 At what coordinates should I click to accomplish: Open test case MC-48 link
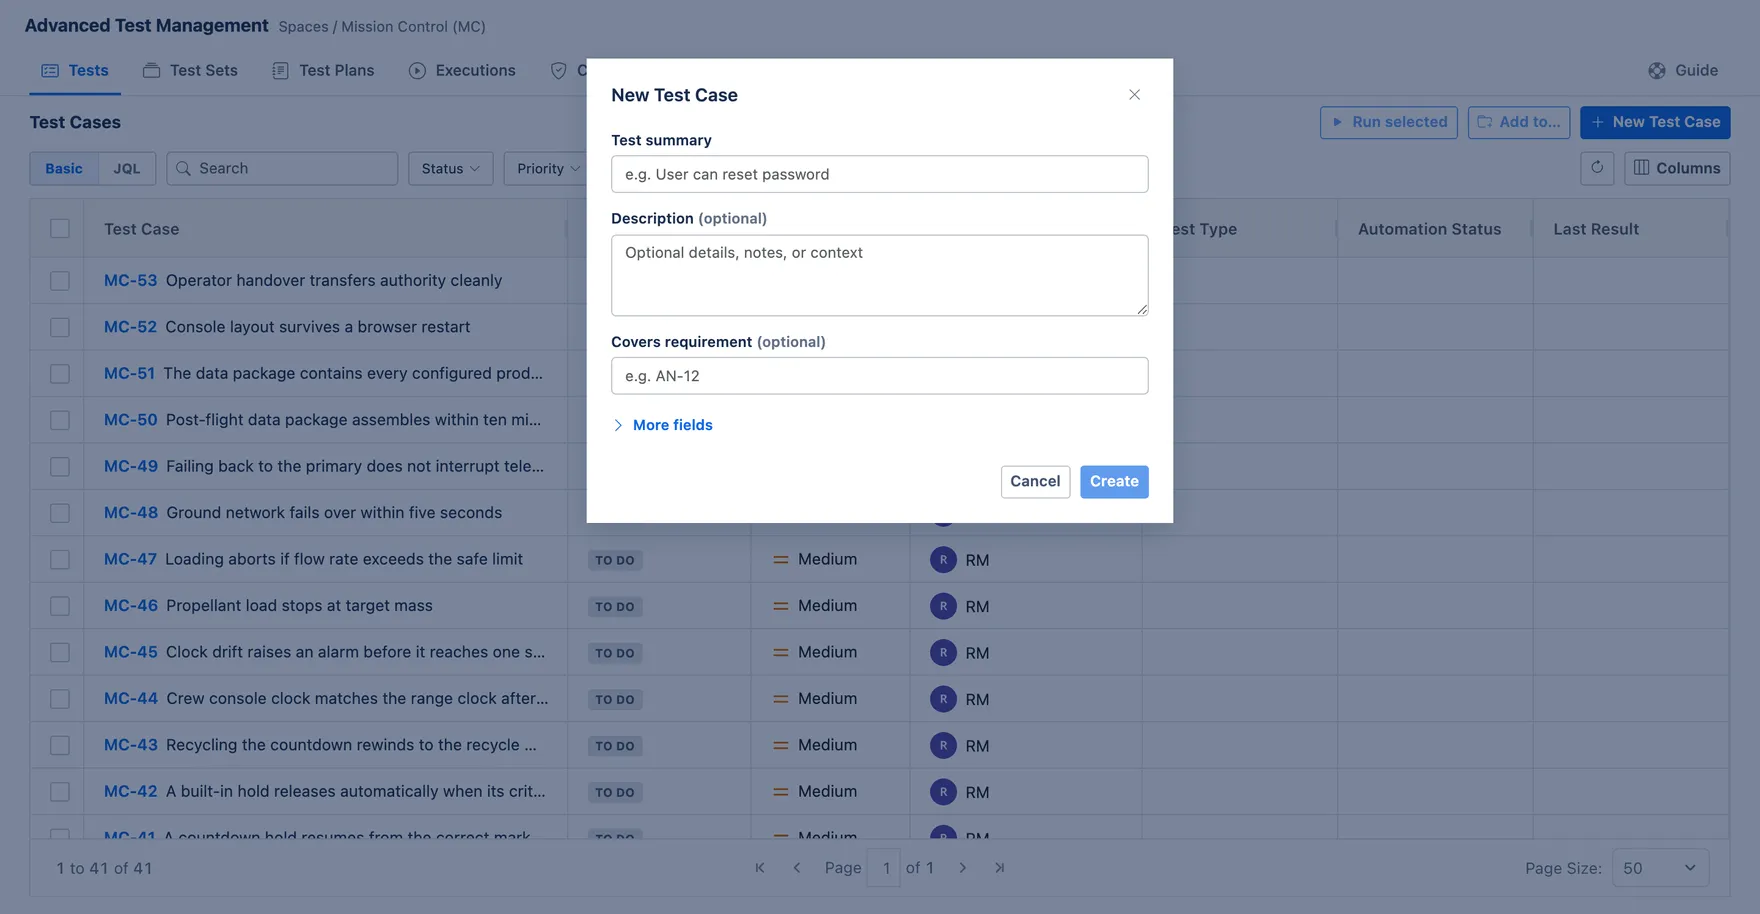coord(131,513)
